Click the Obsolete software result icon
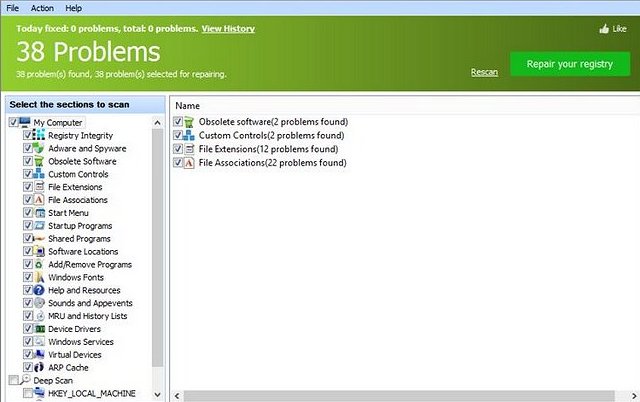 point(190,122)
